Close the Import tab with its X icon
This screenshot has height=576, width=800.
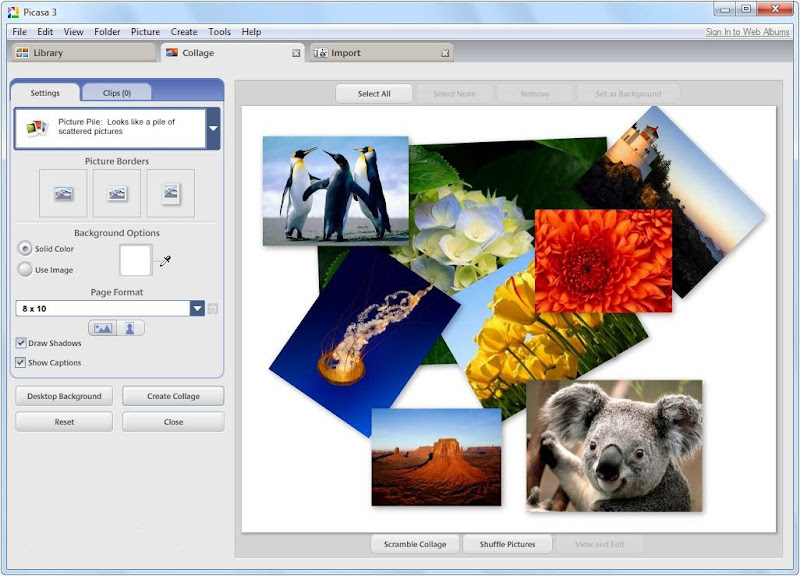coord(445,53)
